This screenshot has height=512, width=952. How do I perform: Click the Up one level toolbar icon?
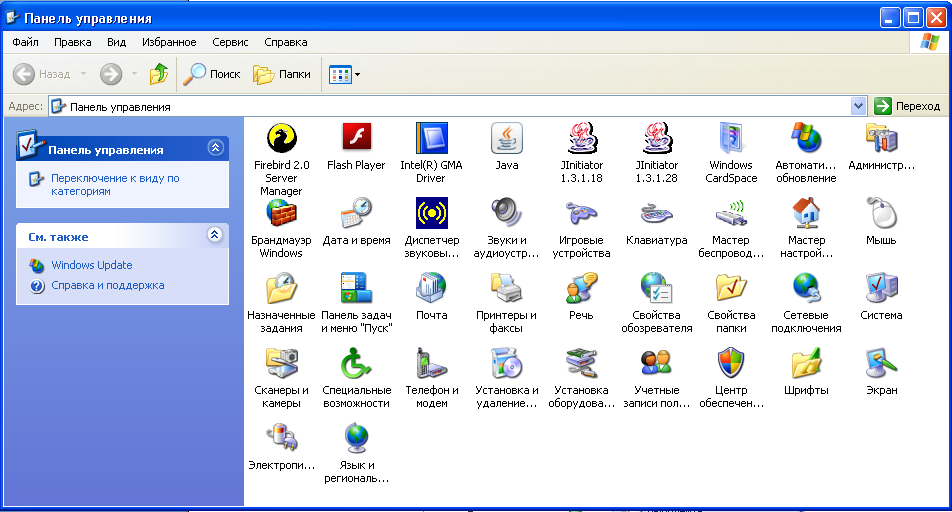tap(159, 74)
